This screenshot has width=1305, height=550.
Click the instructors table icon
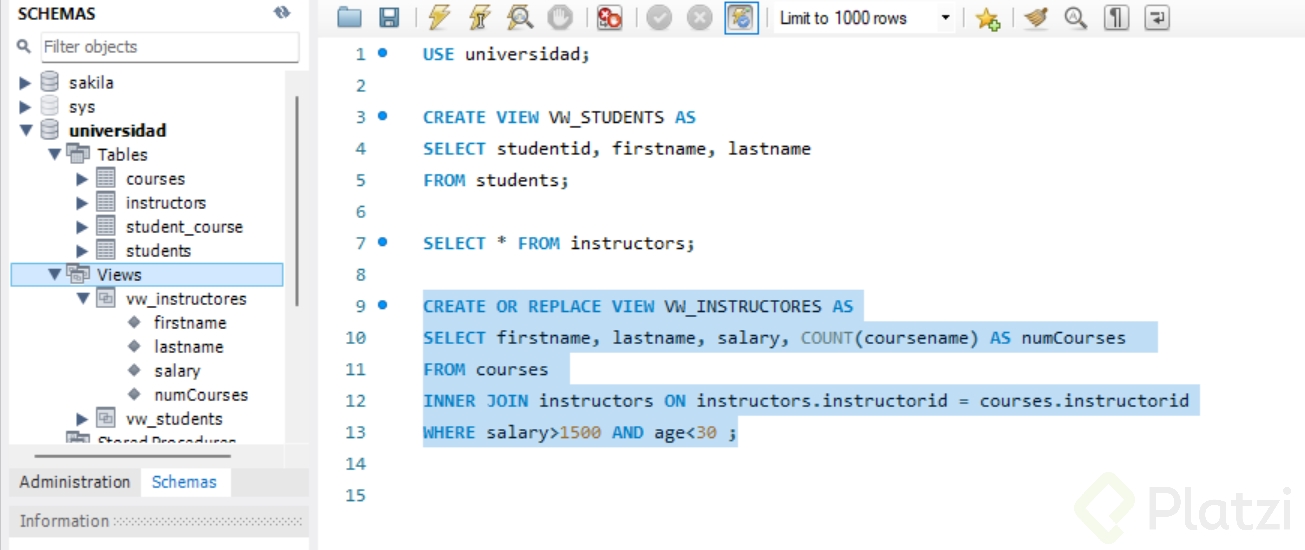pyautogui.click(x=106, y=203)
